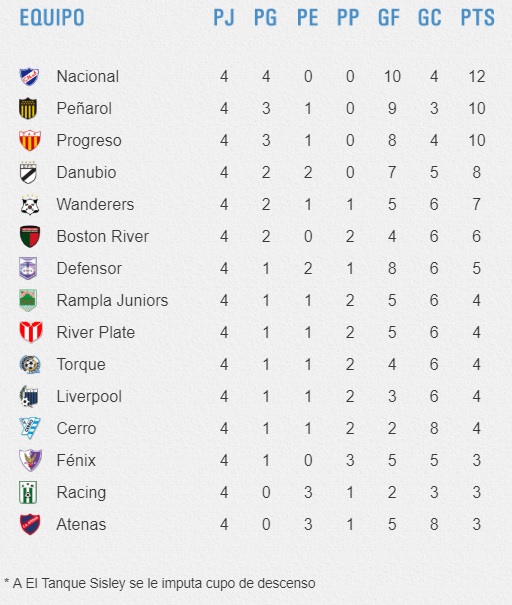Open the Fénix team name
512x605 pixels.
pyautogui.click(x=76, y=460)
